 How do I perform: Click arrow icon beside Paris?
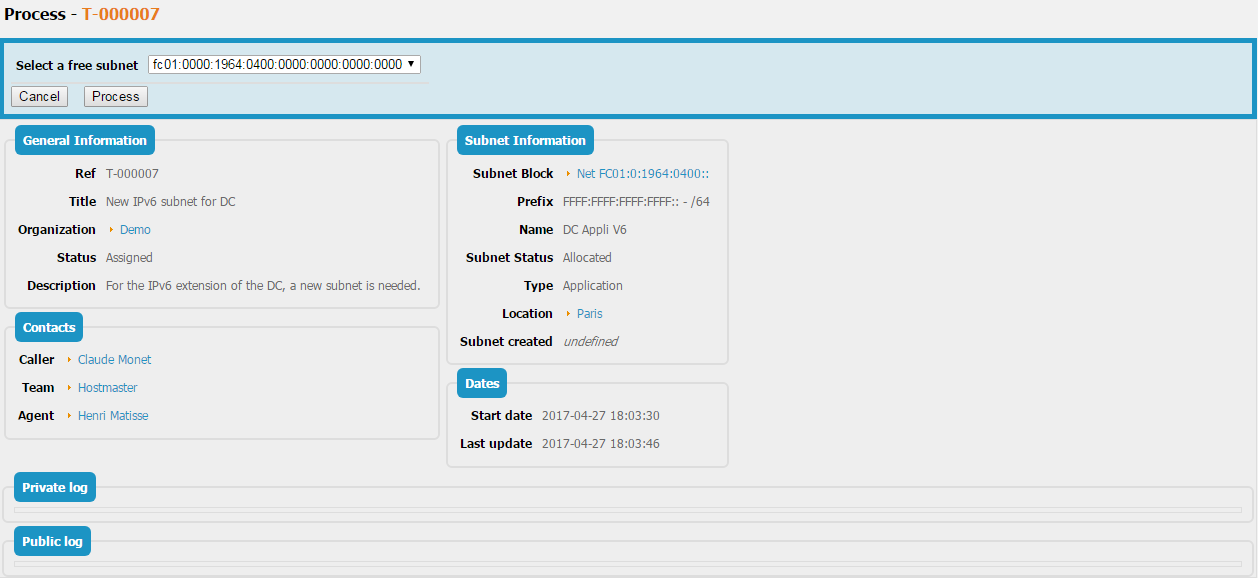[x=568, y=314]
